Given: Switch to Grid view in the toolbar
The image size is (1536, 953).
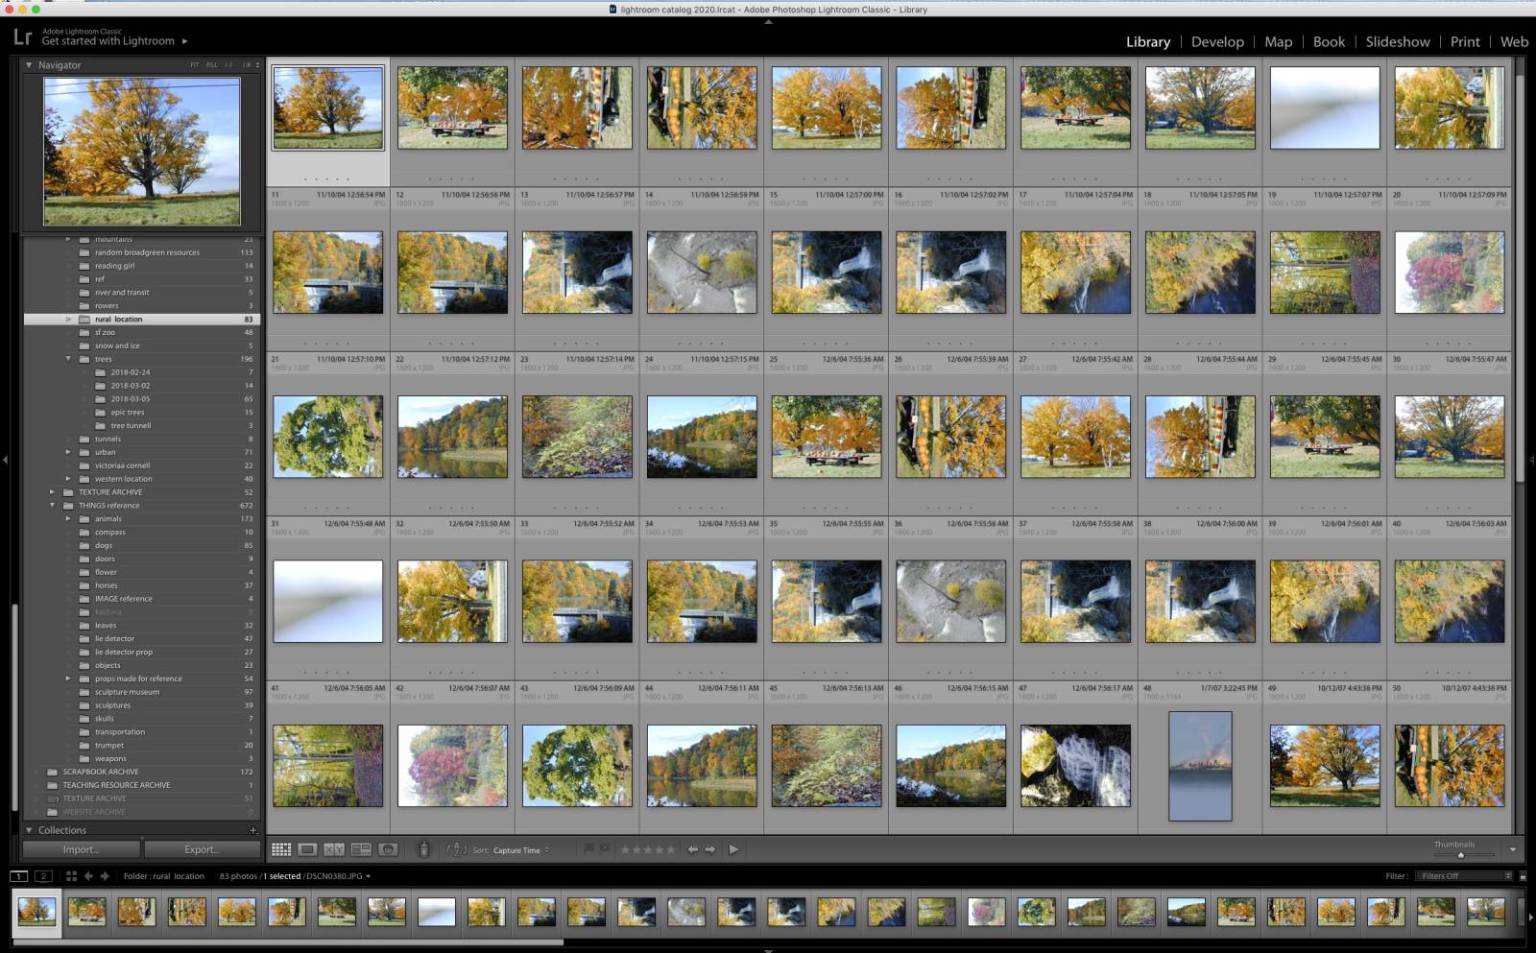Looking at the screenshot, I should click(x=281, y=849).
